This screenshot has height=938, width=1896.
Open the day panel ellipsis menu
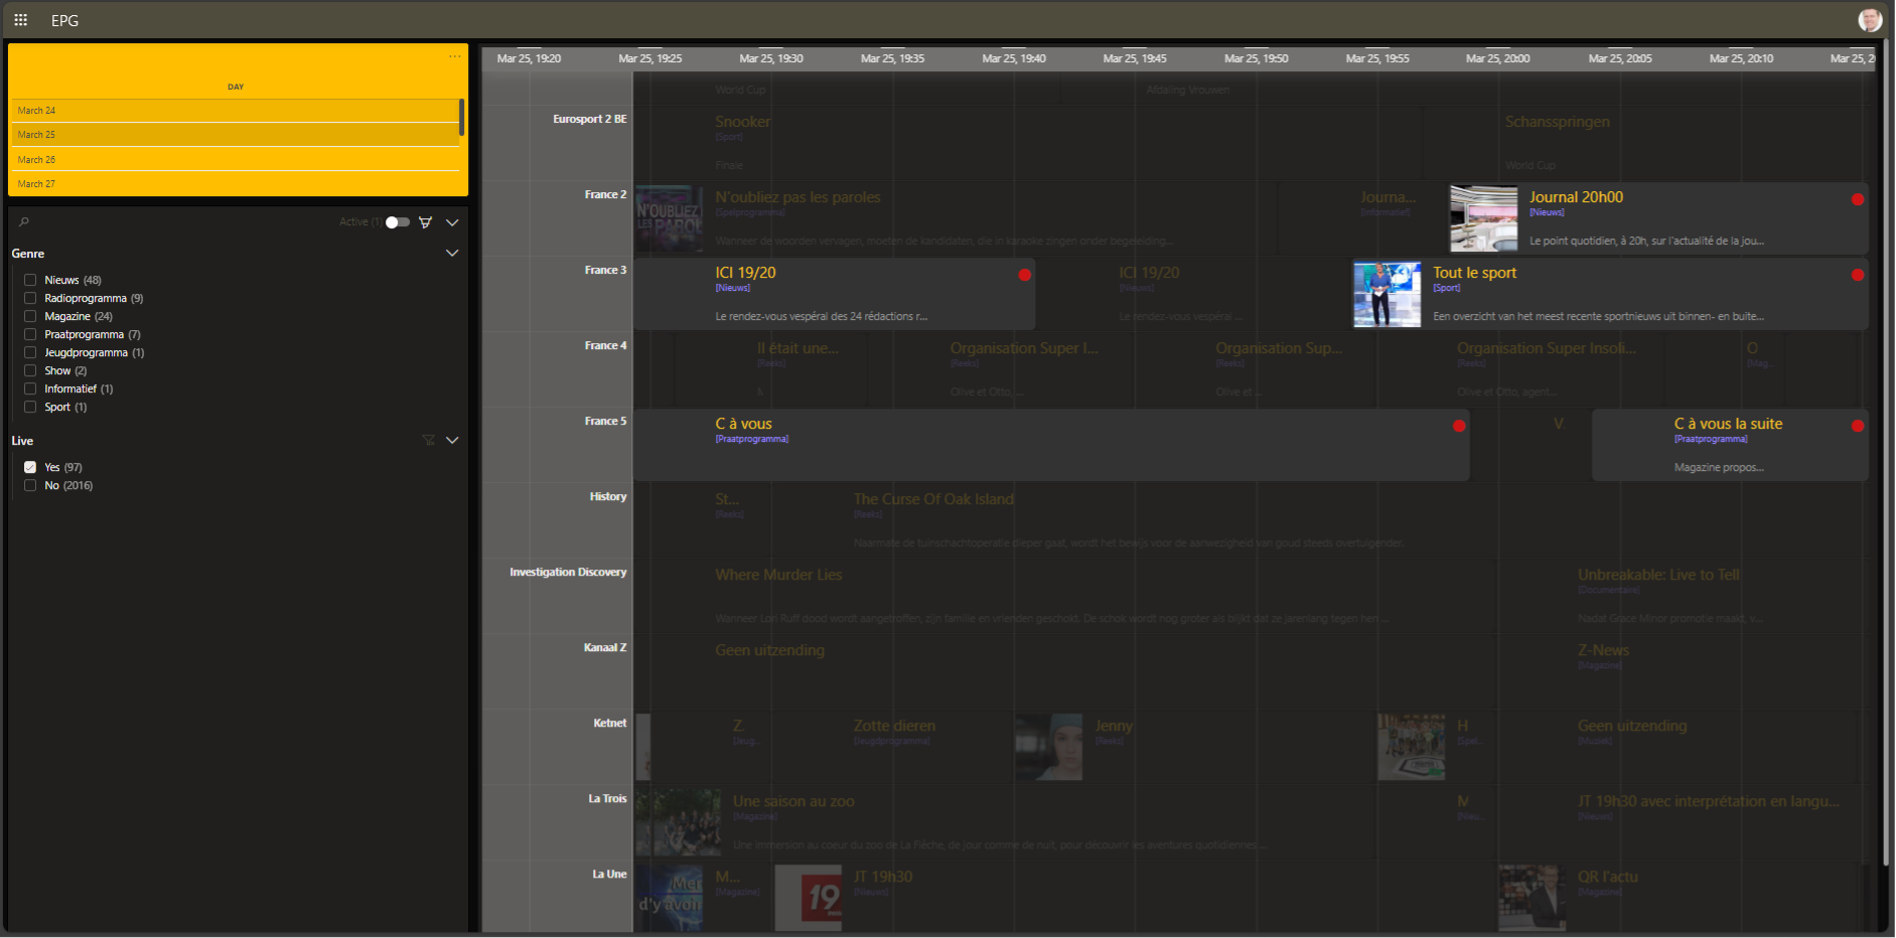(455, 57)
